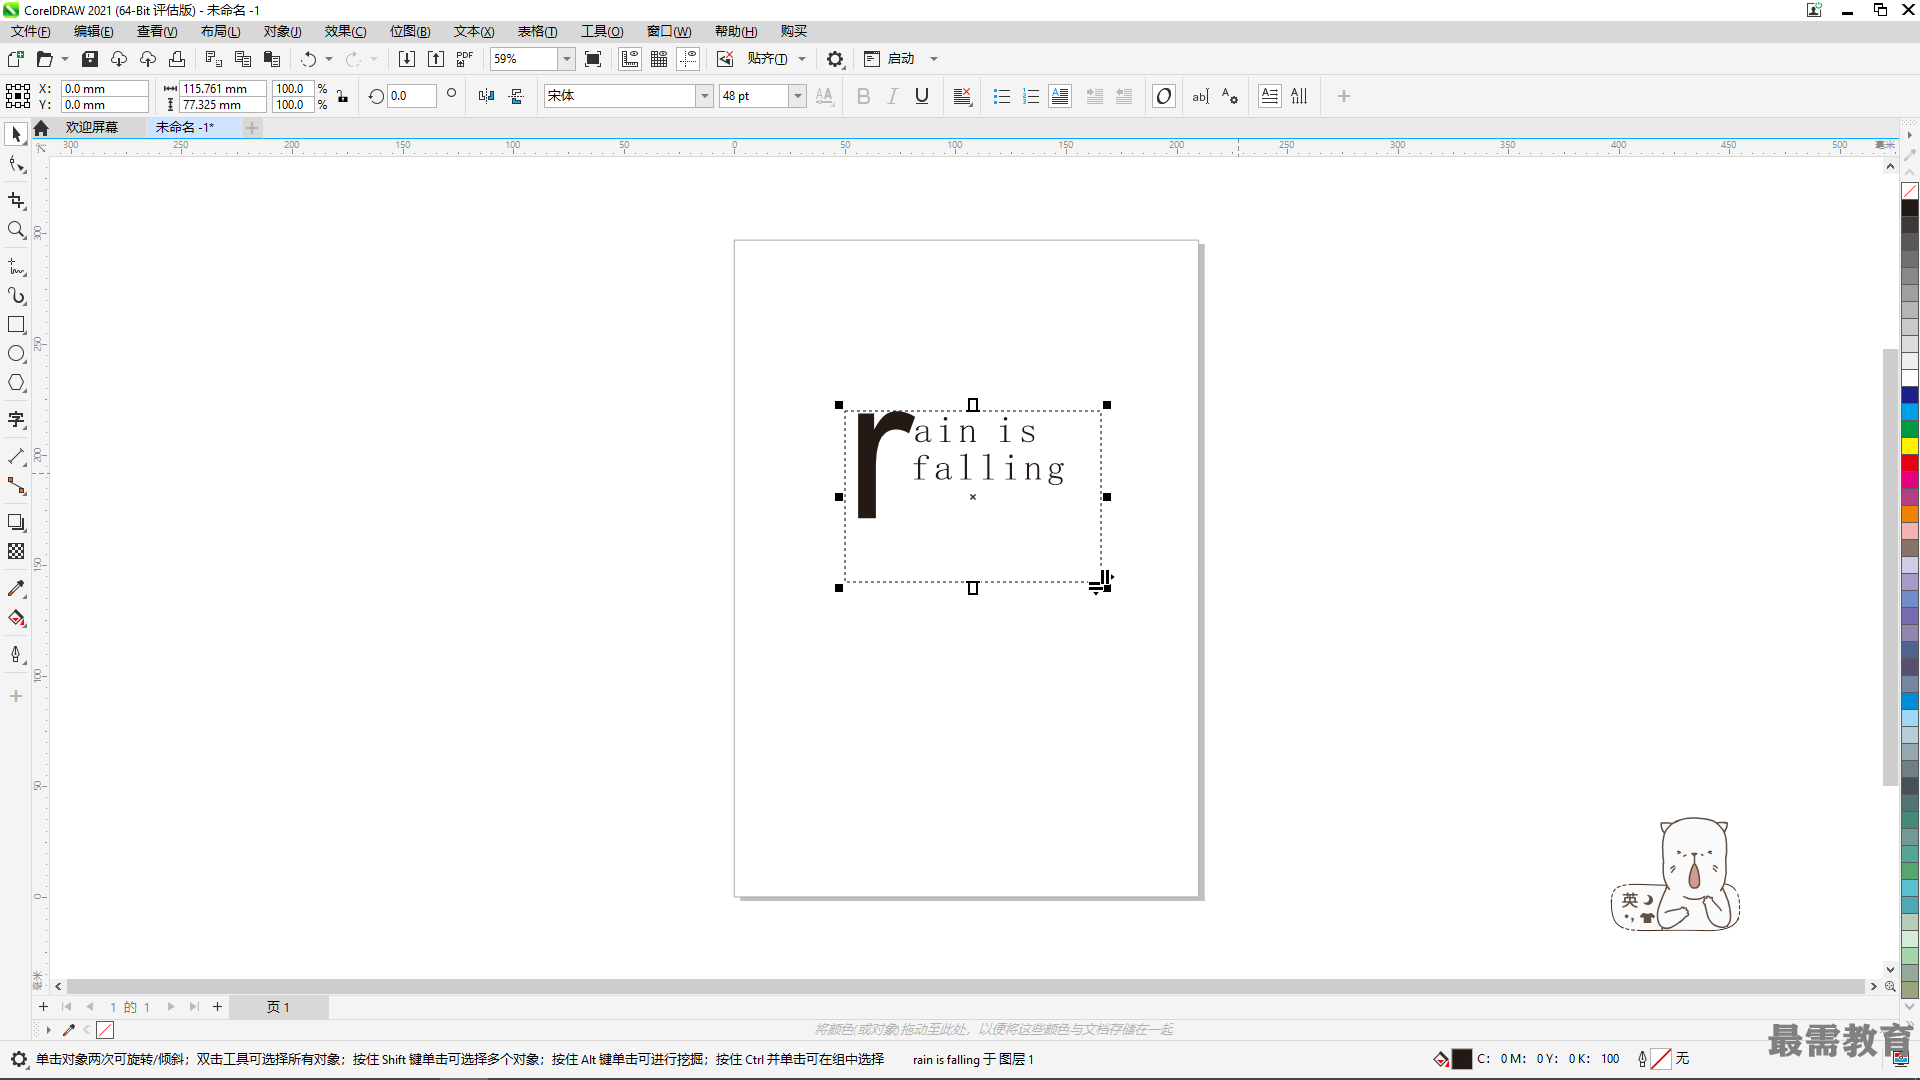Select the Outline Pen tool
This screenshot has width=1920, height=1080.
16,655
